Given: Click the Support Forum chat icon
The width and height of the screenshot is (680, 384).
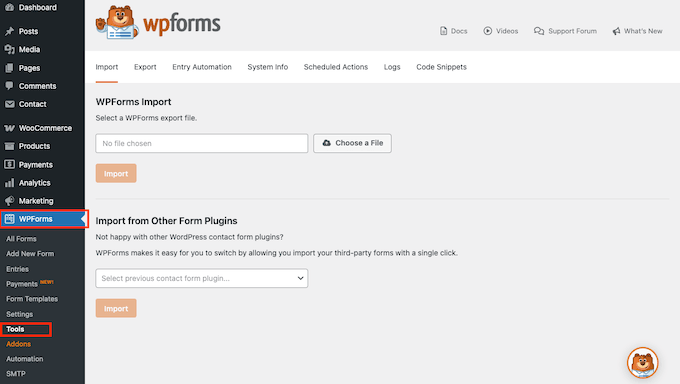Looking at the screenshot, I should (x=539, y=31).
